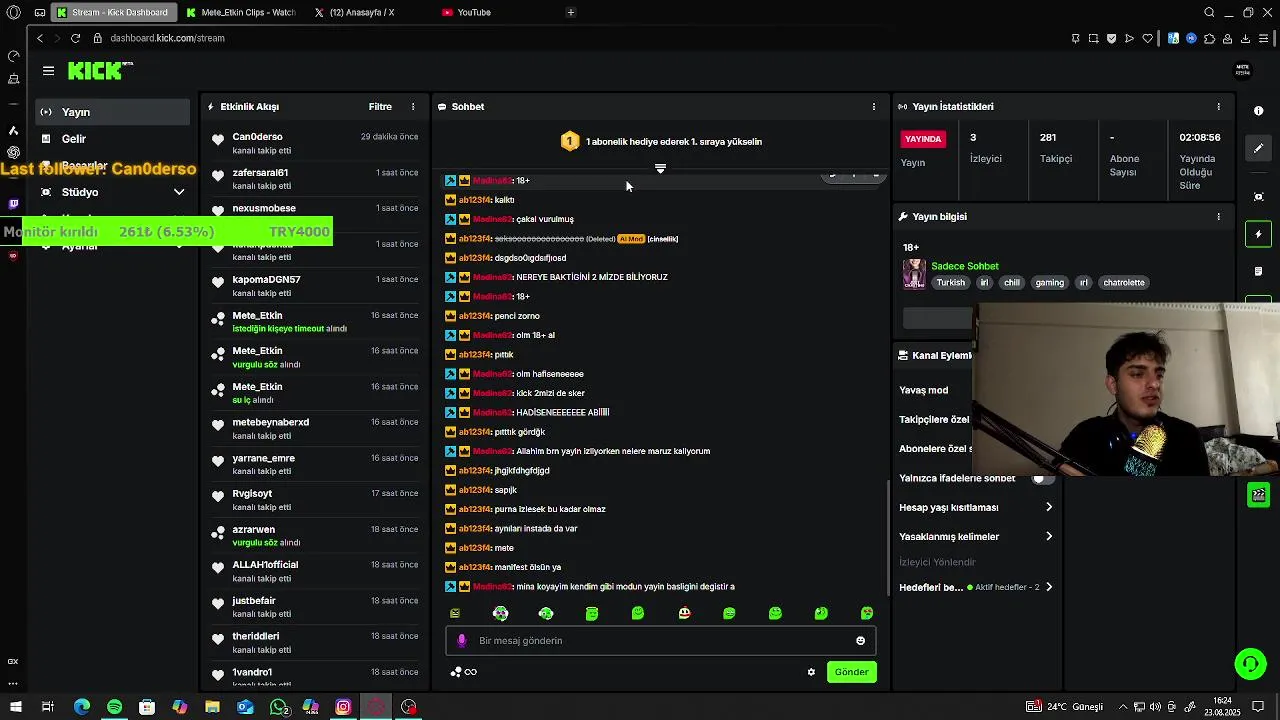Click the 24°C Güneşli weather widget
The height and width of the screenshot is (720, 1280).
(1066, 707)
